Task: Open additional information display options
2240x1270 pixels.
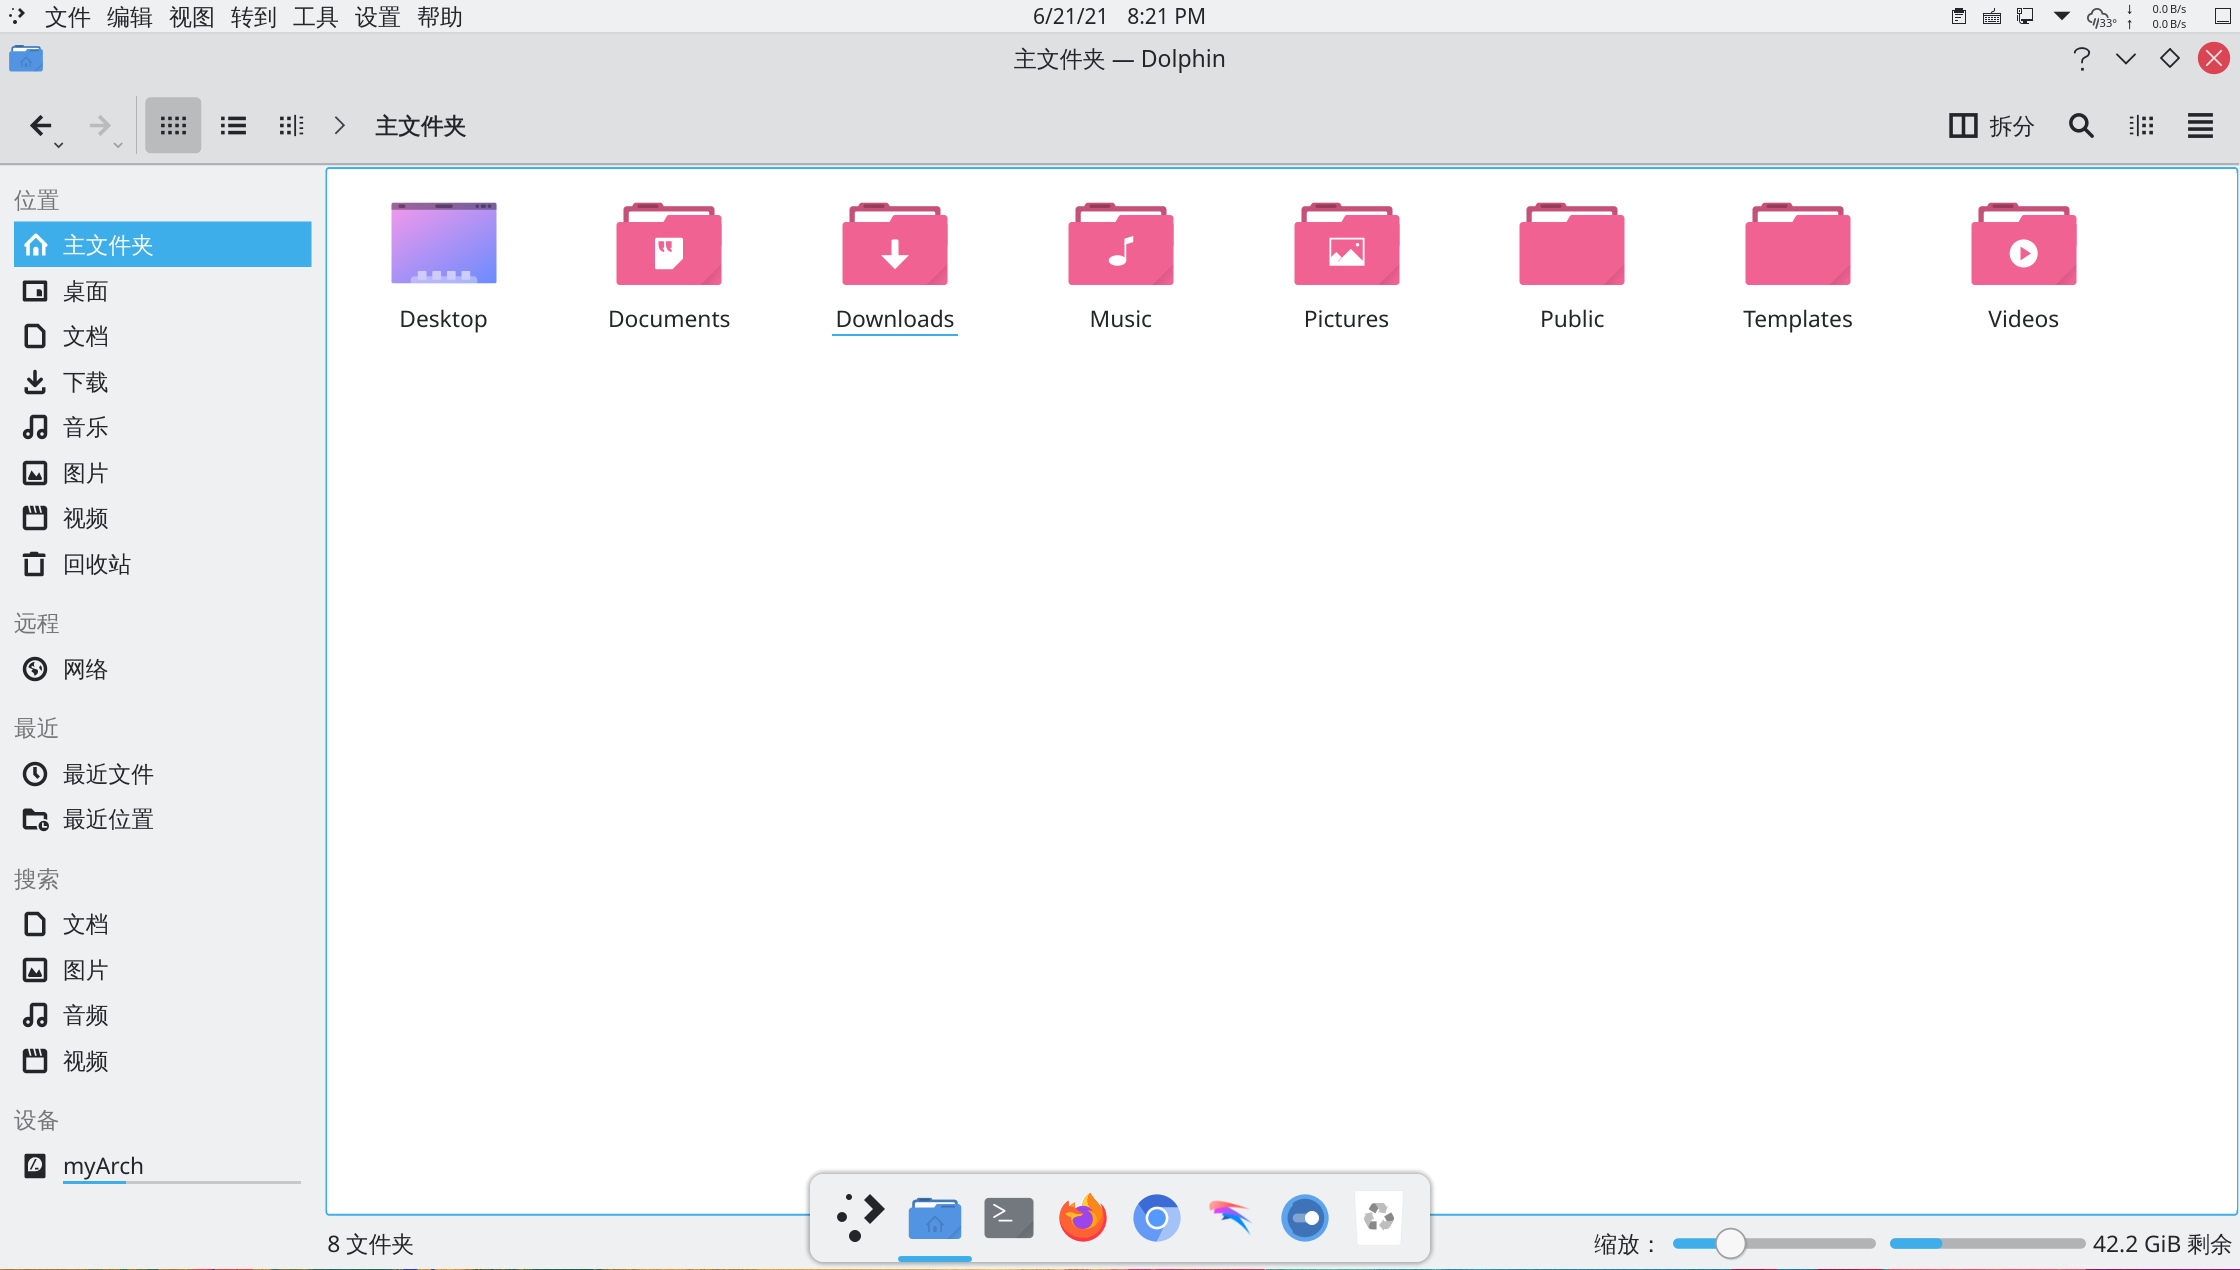Action: (x=2141, y=125)
